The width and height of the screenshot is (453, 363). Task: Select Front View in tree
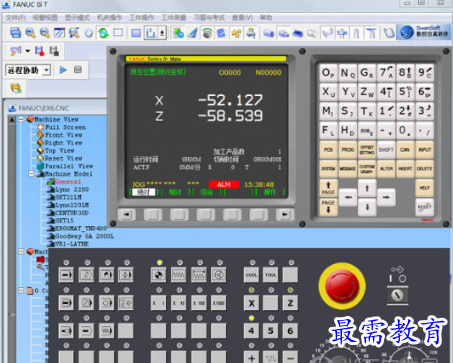click(x=64, y=135)
